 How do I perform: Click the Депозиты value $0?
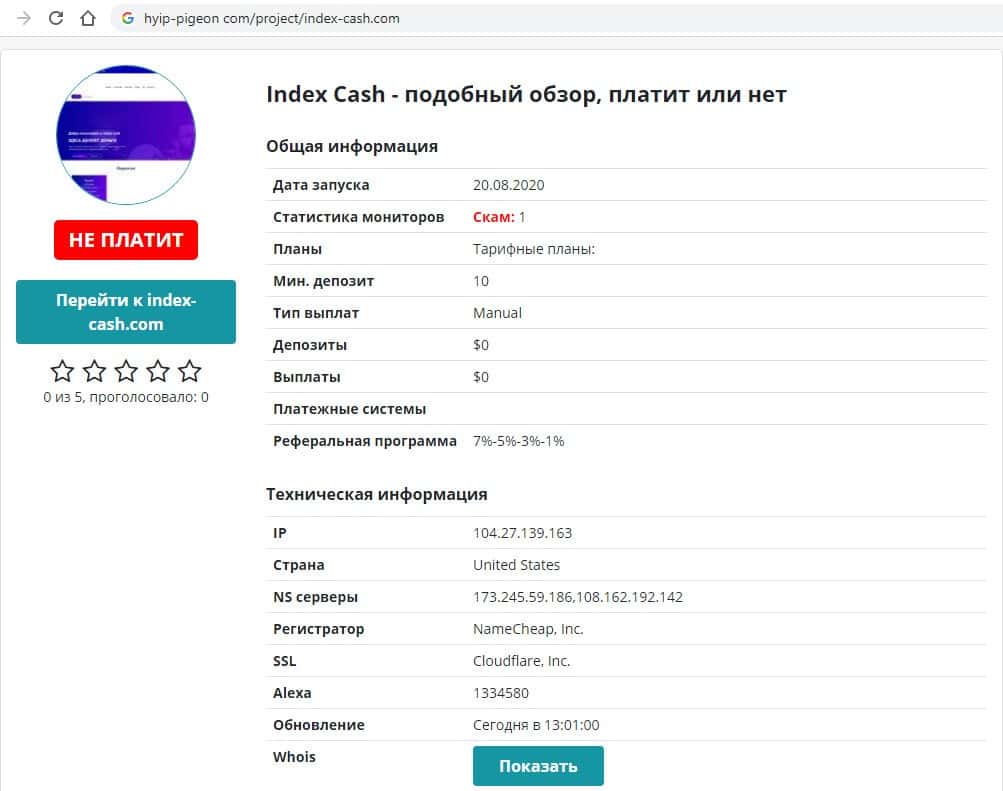(481, 345)
